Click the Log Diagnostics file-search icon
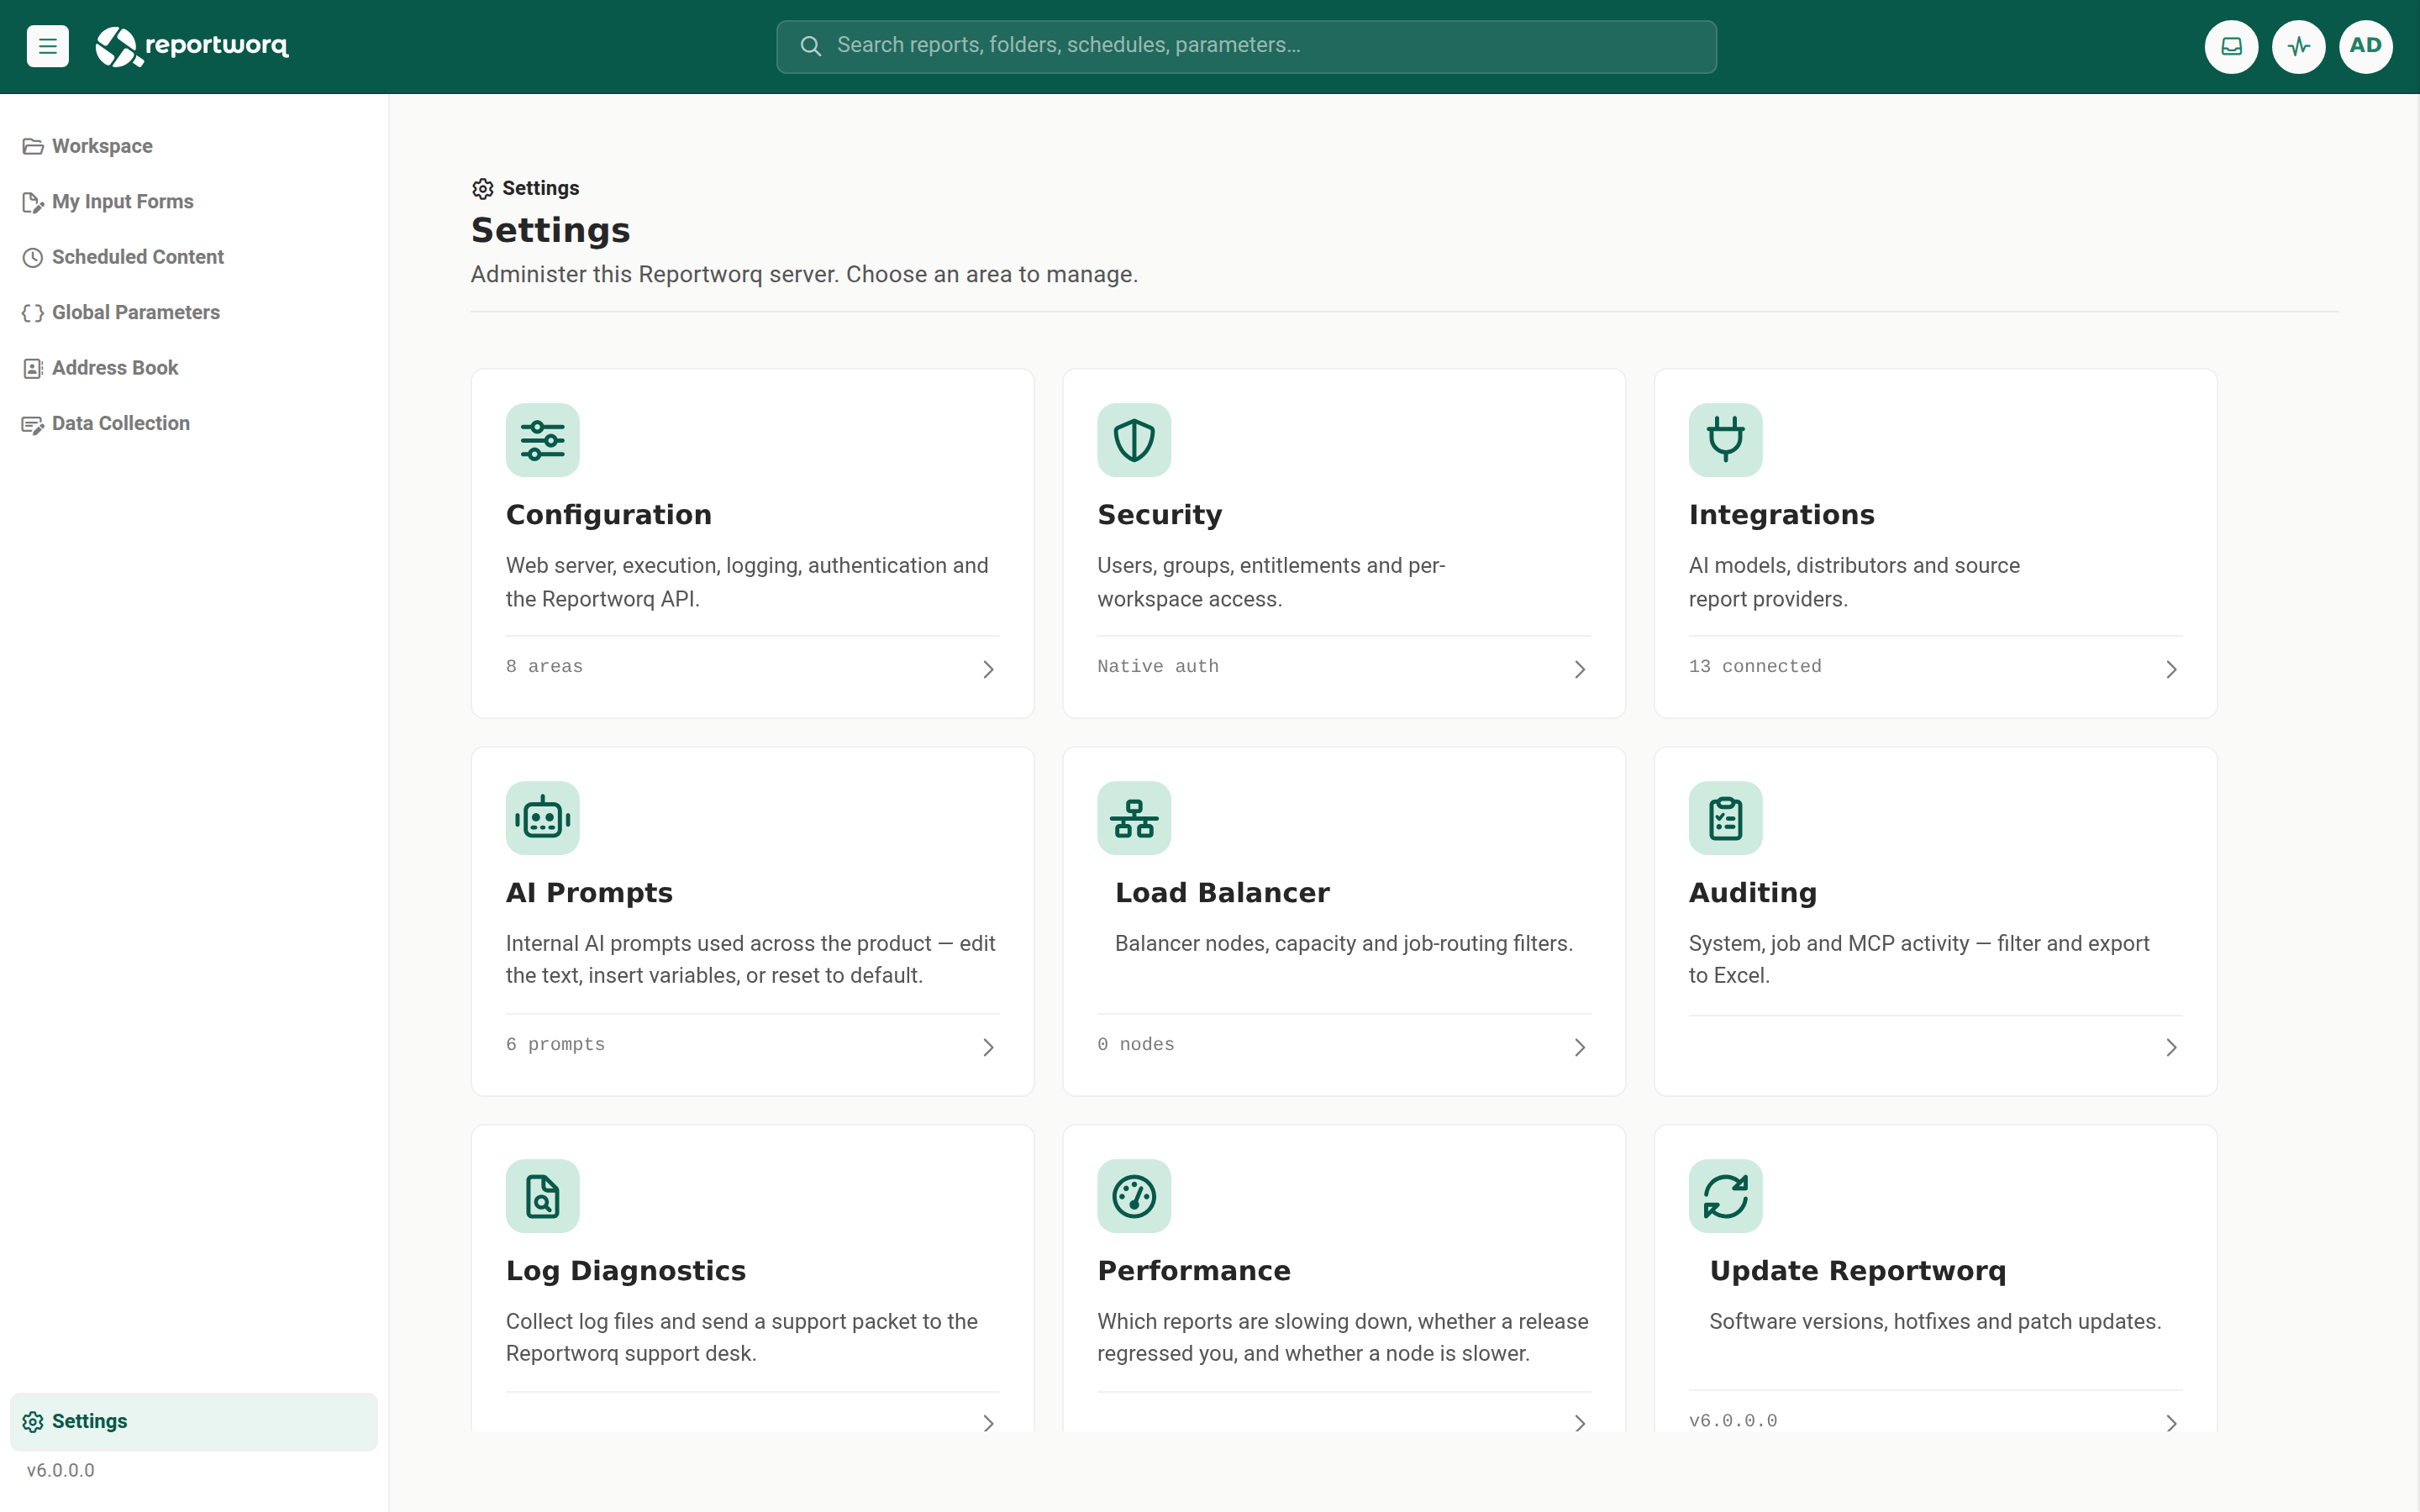Image resolution: width=2420 pixels, height=1512 pixels. click(542, 1196)
